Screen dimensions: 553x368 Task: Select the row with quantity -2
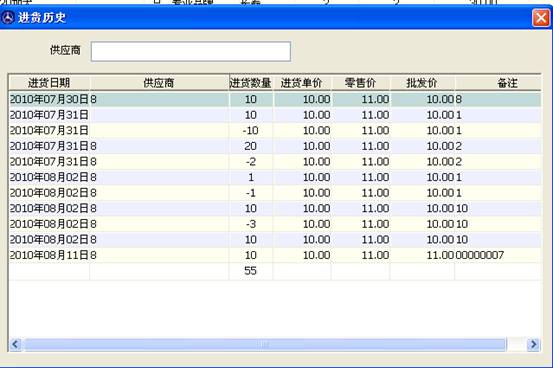(x=275, y=162)
